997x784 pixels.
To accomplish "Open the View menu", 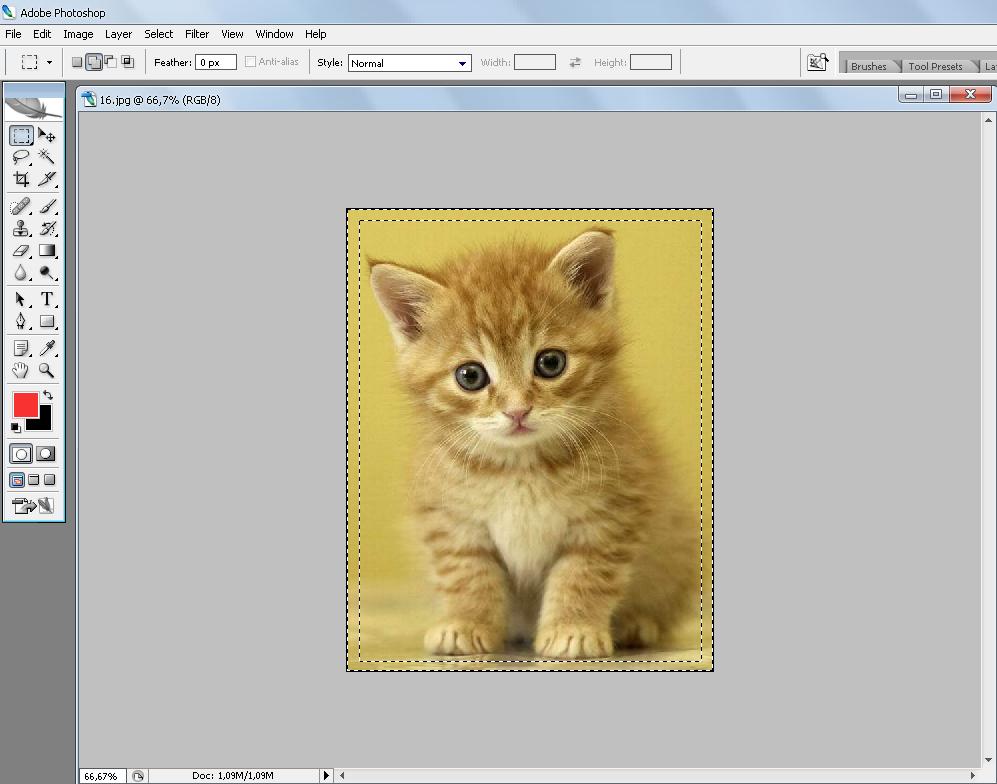I will coord(232,34).
